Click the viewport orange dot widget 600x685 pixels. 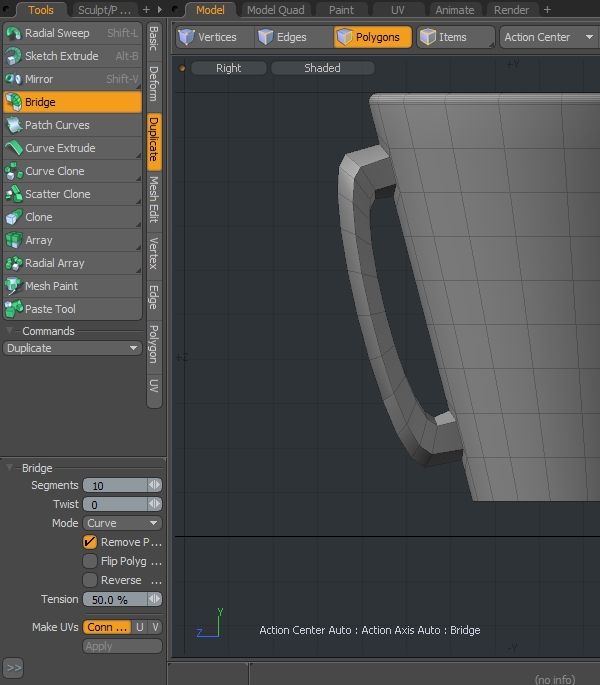pos(182,68)
